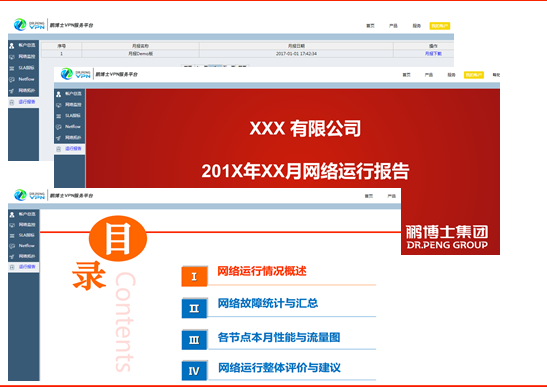The image size is (547, 387).
Task: Click the Netflow chat icon in contents window sidebar
Action: click(x=12, y=246)
